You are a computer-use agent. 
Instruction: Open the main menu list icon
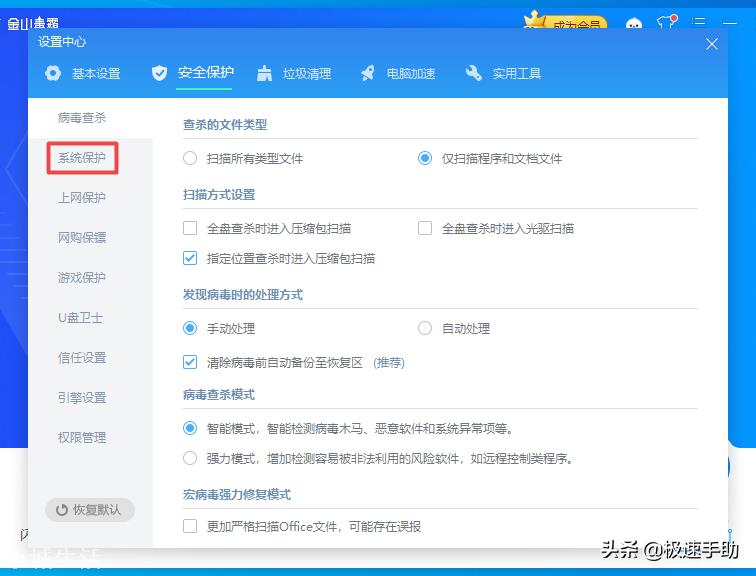pos(698,22)
